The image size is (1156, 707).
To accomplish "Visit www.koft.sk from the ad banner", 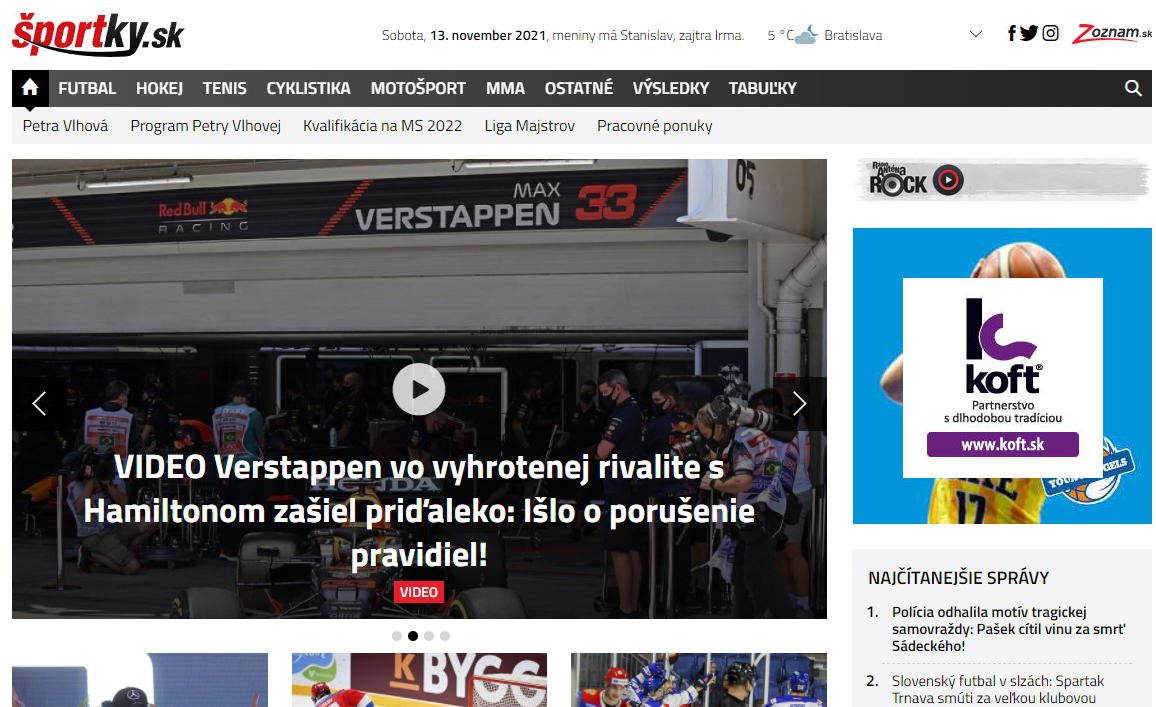I will click(x=1002, y=445).
